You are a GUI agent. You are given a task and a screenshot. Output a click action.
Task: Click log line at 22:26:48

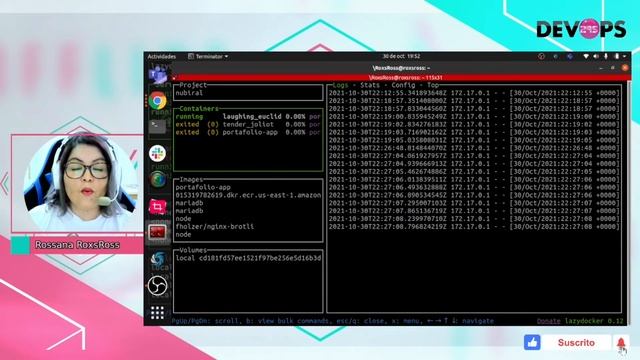point(474,148)
